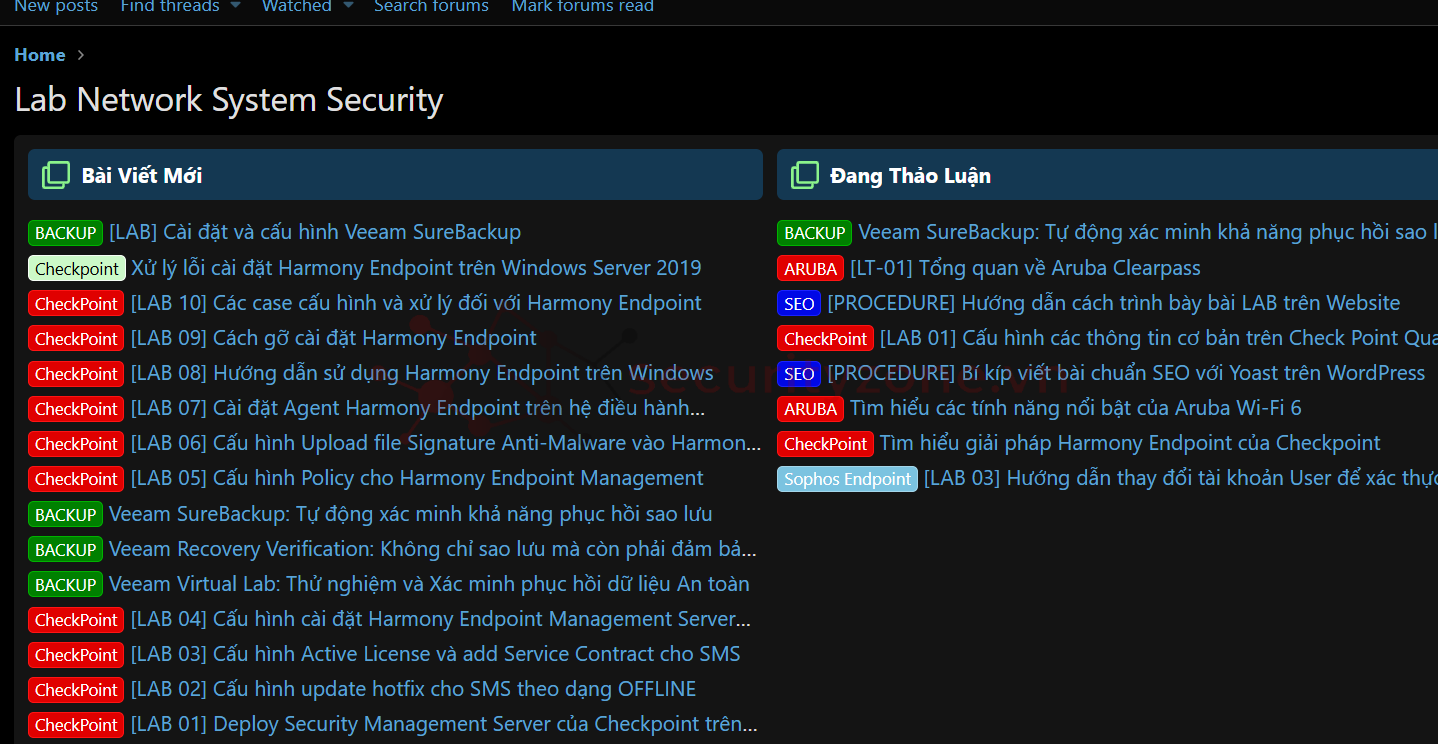
Task: Open [PROCEDURE] Bí kíp viết bài chuẩn SEO
Action: coord(1127,373)
